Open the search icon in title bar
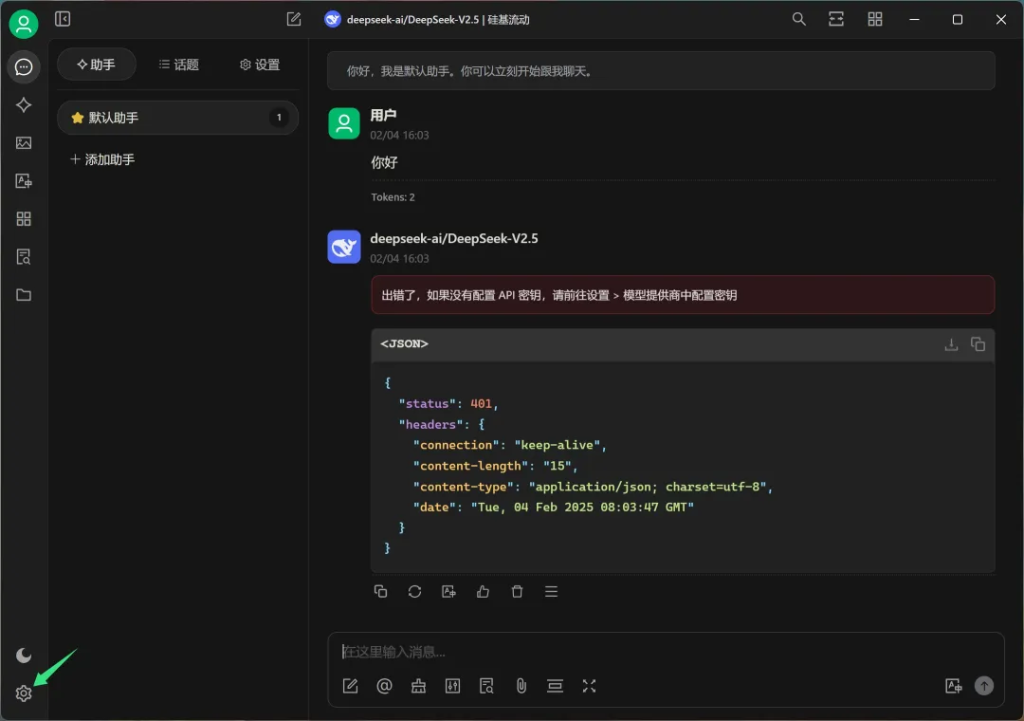 (799, 19)
